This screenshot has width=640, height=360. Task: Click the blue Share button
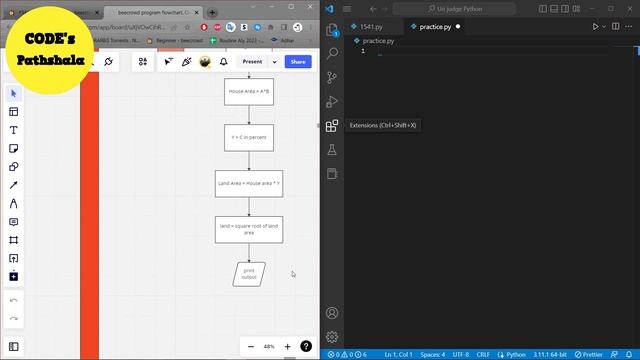coord(298,62)
